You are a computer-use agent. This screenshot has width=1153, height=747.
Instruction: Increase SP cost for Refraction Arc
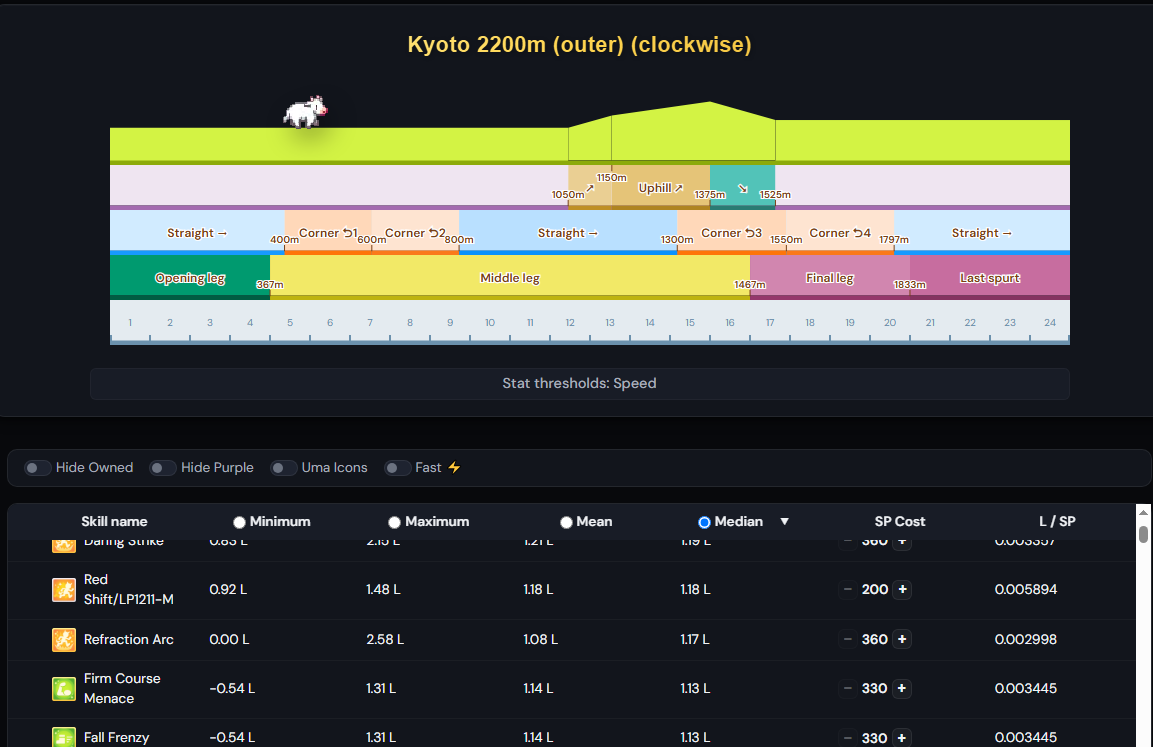902,640
